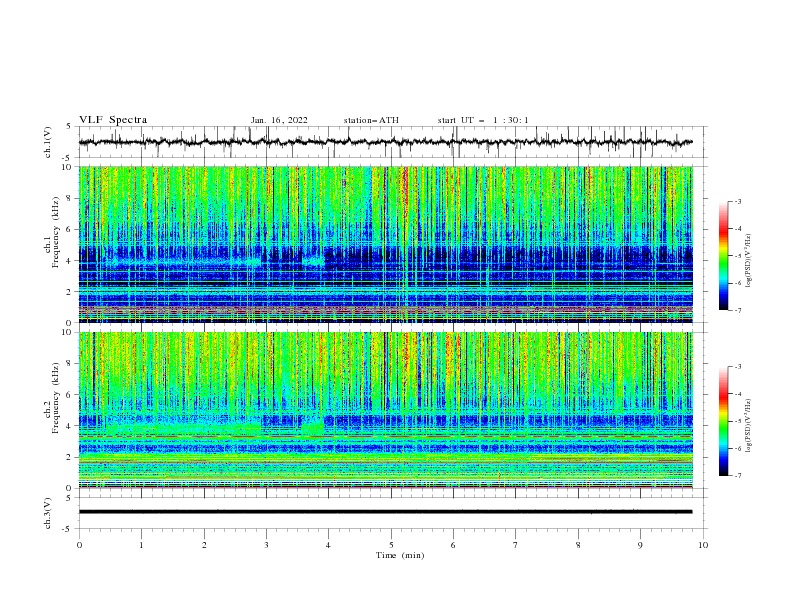Image resolution: width=792 pixels, height=612 pixels.
Task: Click the ch.1 spectrogram panel
Action: tap(386, 244)
